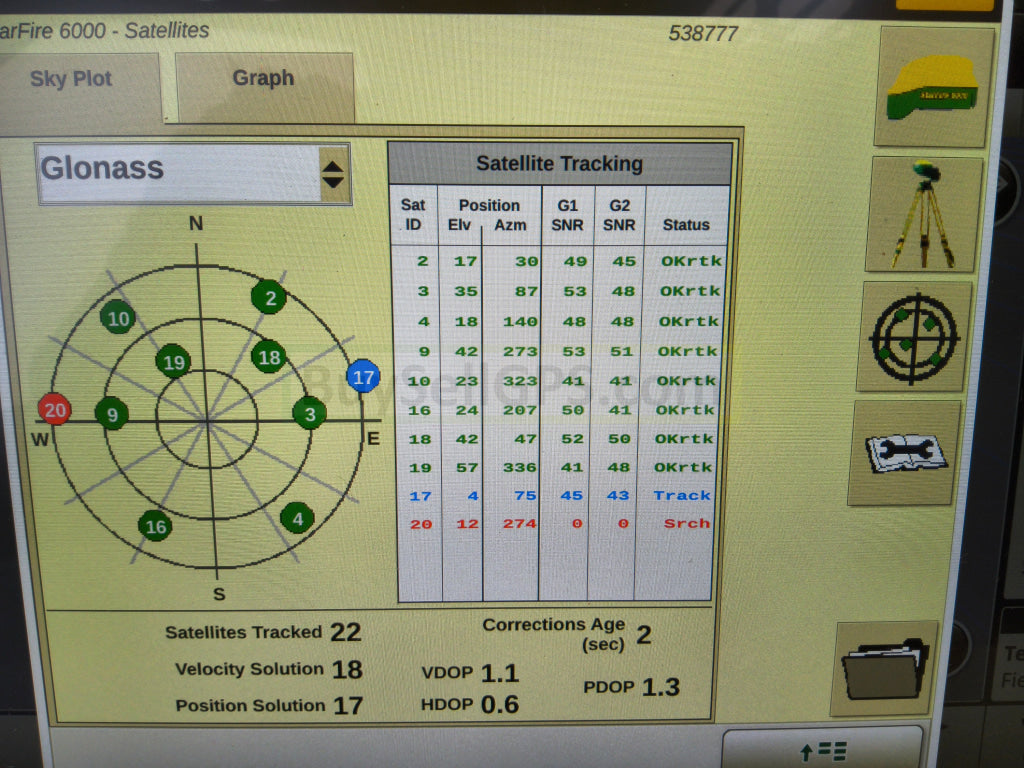Image resolution: width=1024 pixels, height=768 pixels.
Task: Select satellite 17 Track row
Action: (x=560, y=495)
